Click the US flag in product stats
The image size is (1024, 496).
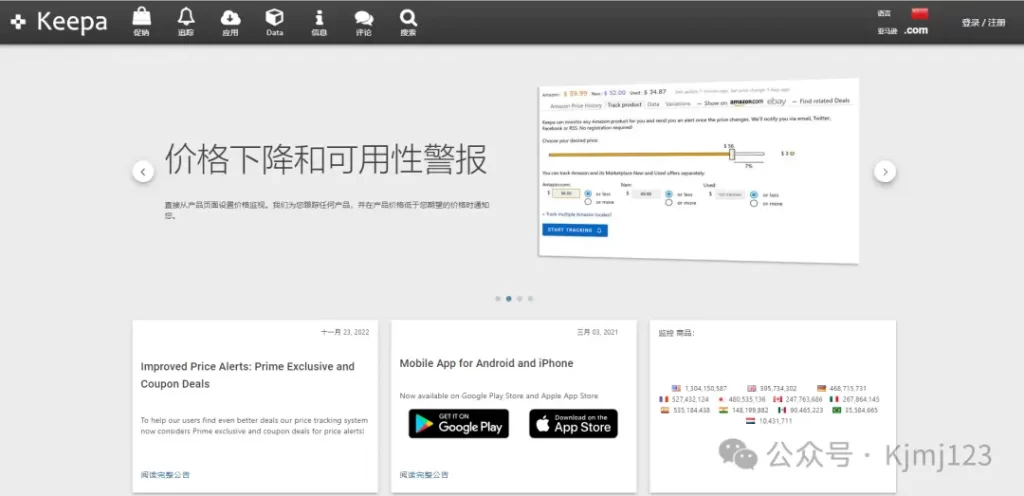(676, 388)
